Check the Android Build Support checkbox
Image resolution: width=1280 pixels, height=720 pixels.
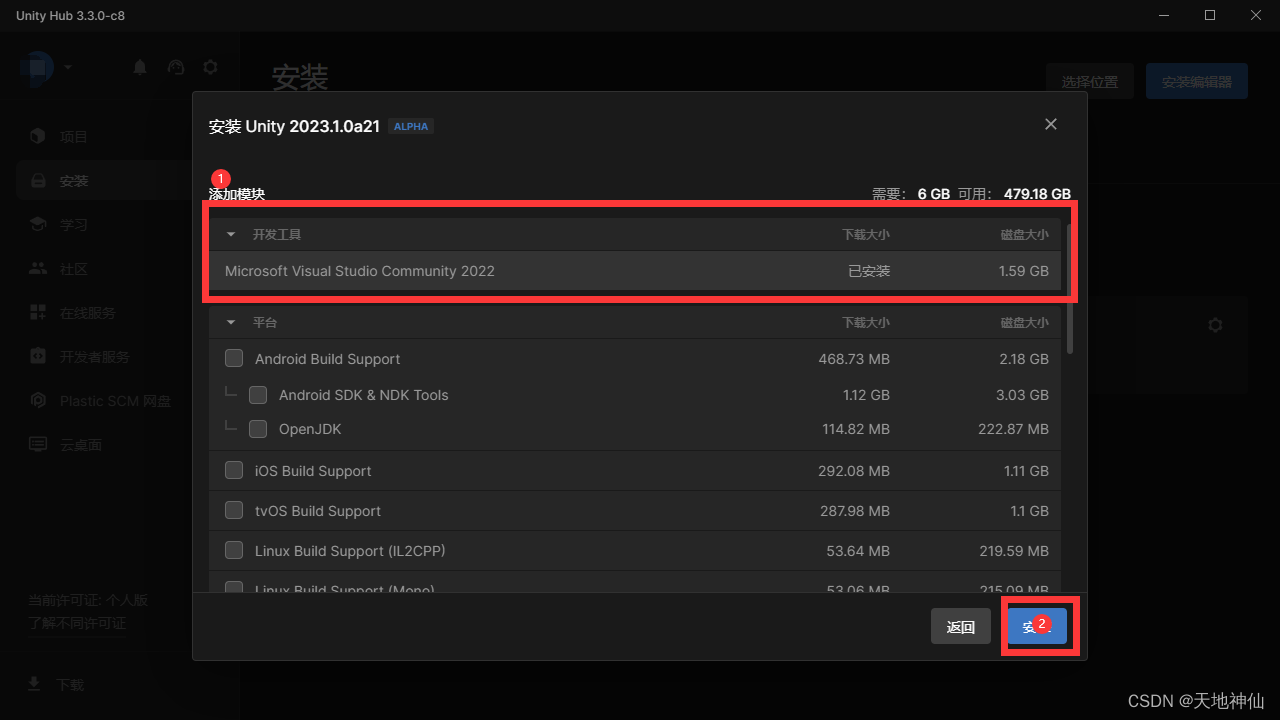[234, 358]
